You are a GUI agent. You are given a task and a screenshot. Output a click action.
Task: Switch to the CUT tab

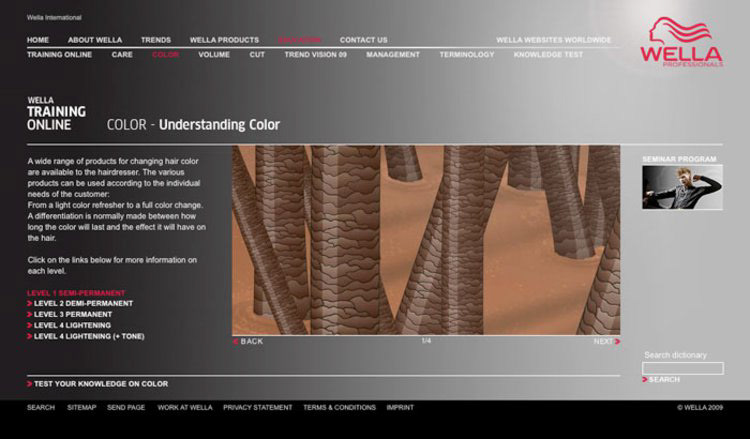[x=257, y=55]
